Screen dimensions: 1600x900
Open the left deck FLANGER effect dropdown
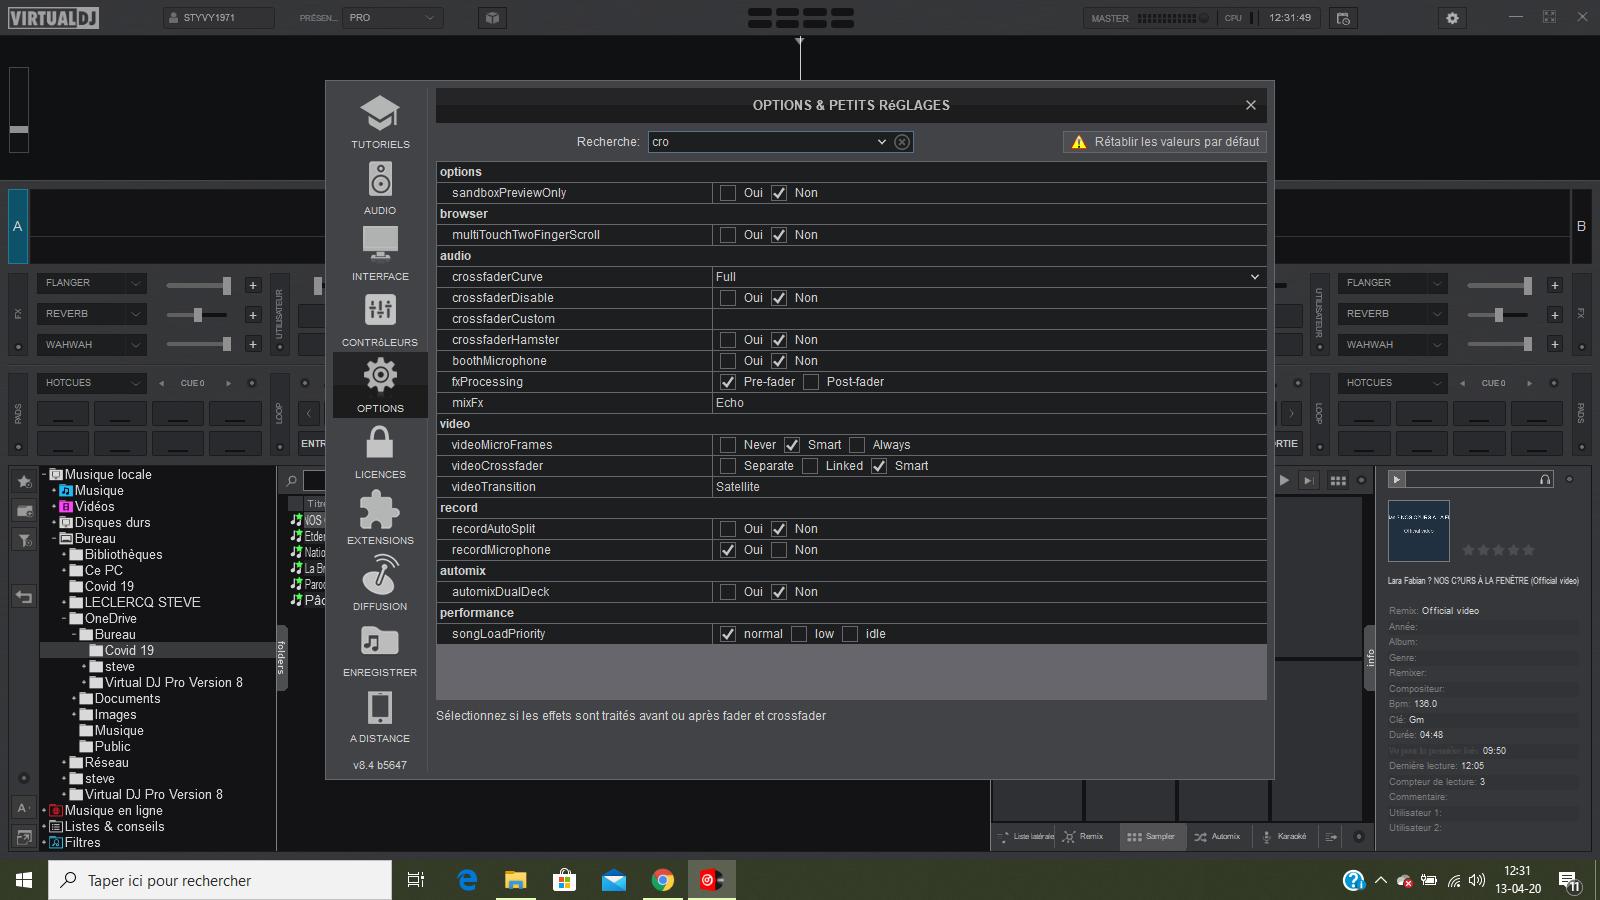(x=136, y=284)
